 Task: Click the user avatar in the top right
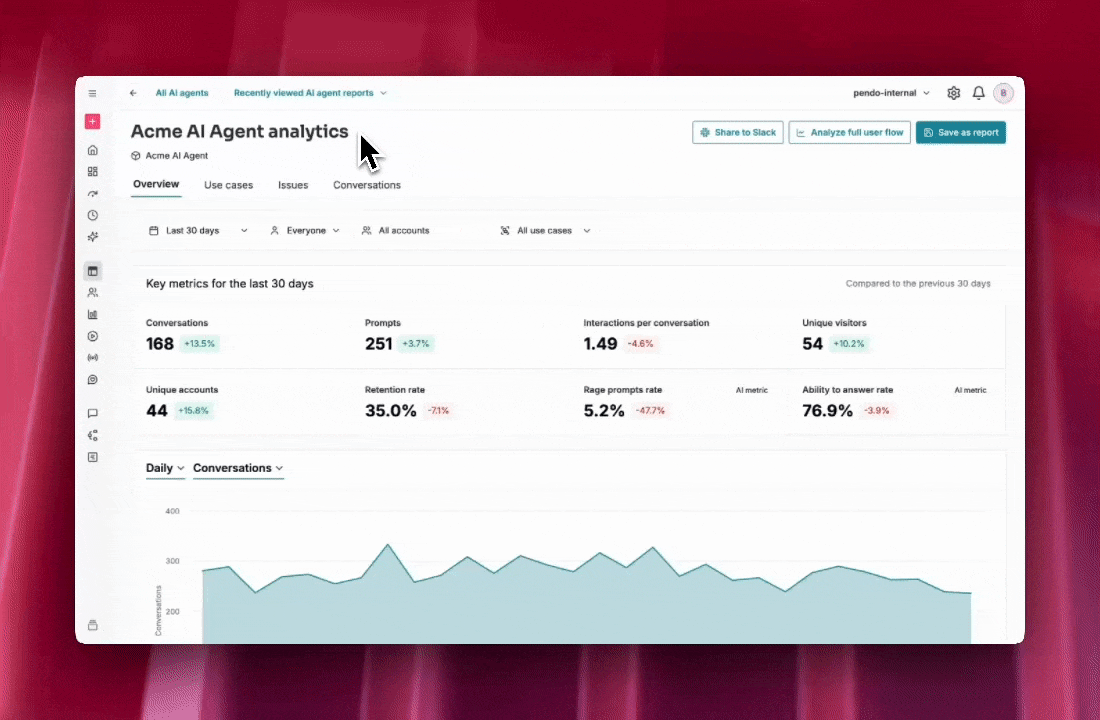(x=1003, y=93)
